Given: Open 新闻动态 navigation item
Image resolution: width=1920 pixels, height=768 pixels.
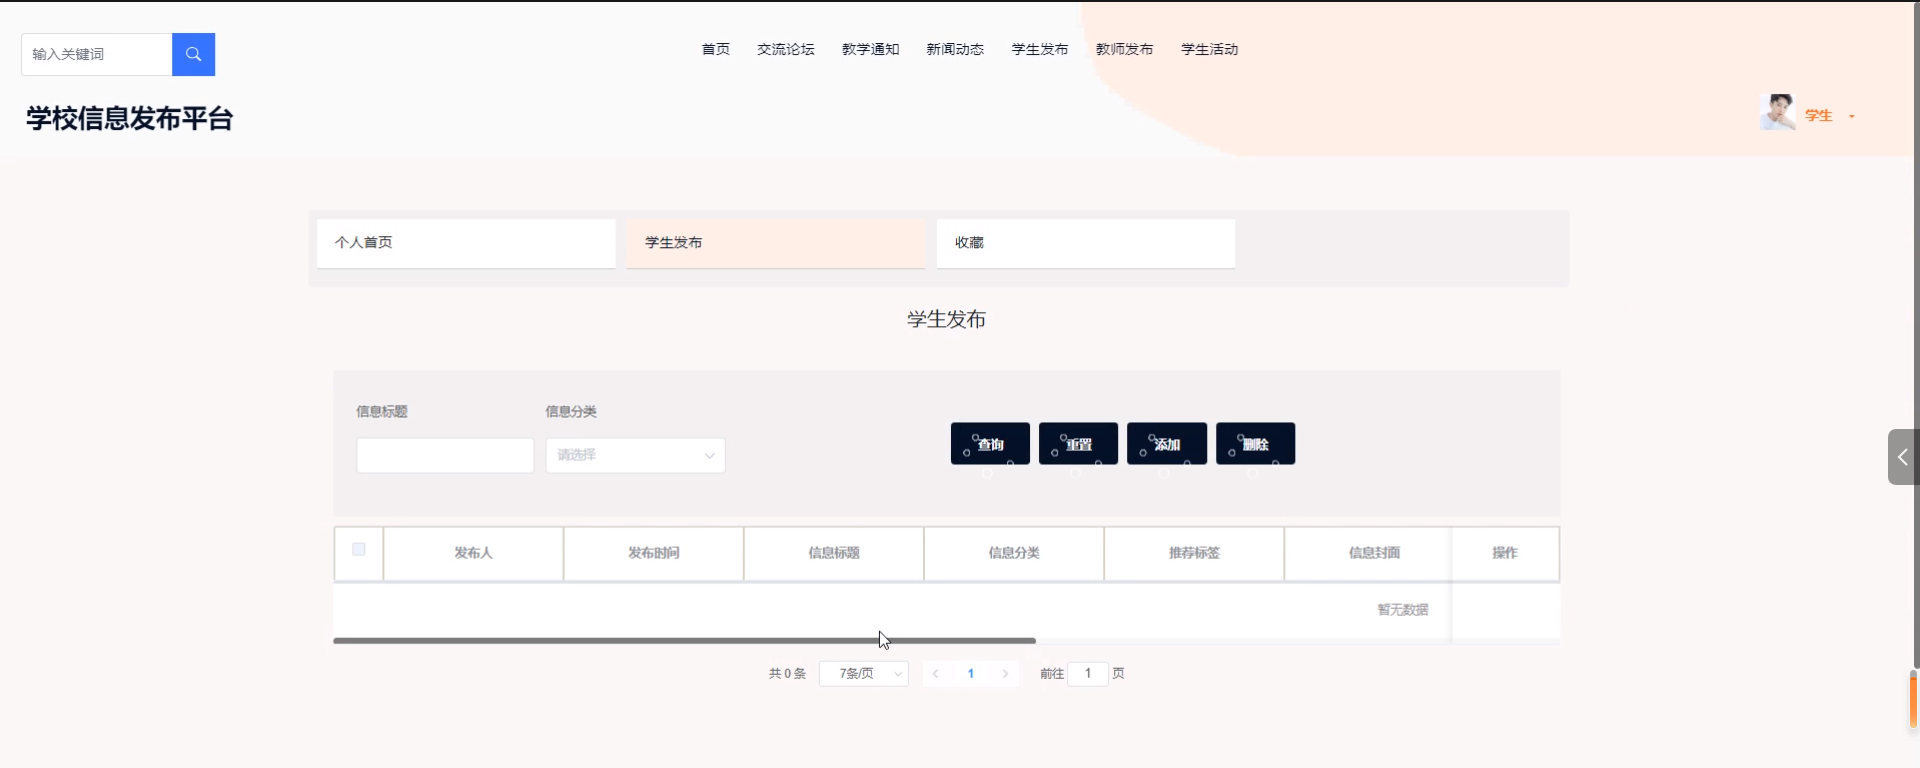Looking at the screenshot, I should [955, 49].
